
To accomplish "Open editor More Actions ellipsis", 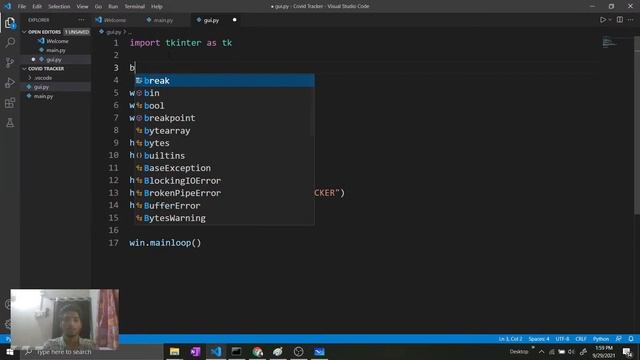I will pyautogui.click(x=631, y=20).
